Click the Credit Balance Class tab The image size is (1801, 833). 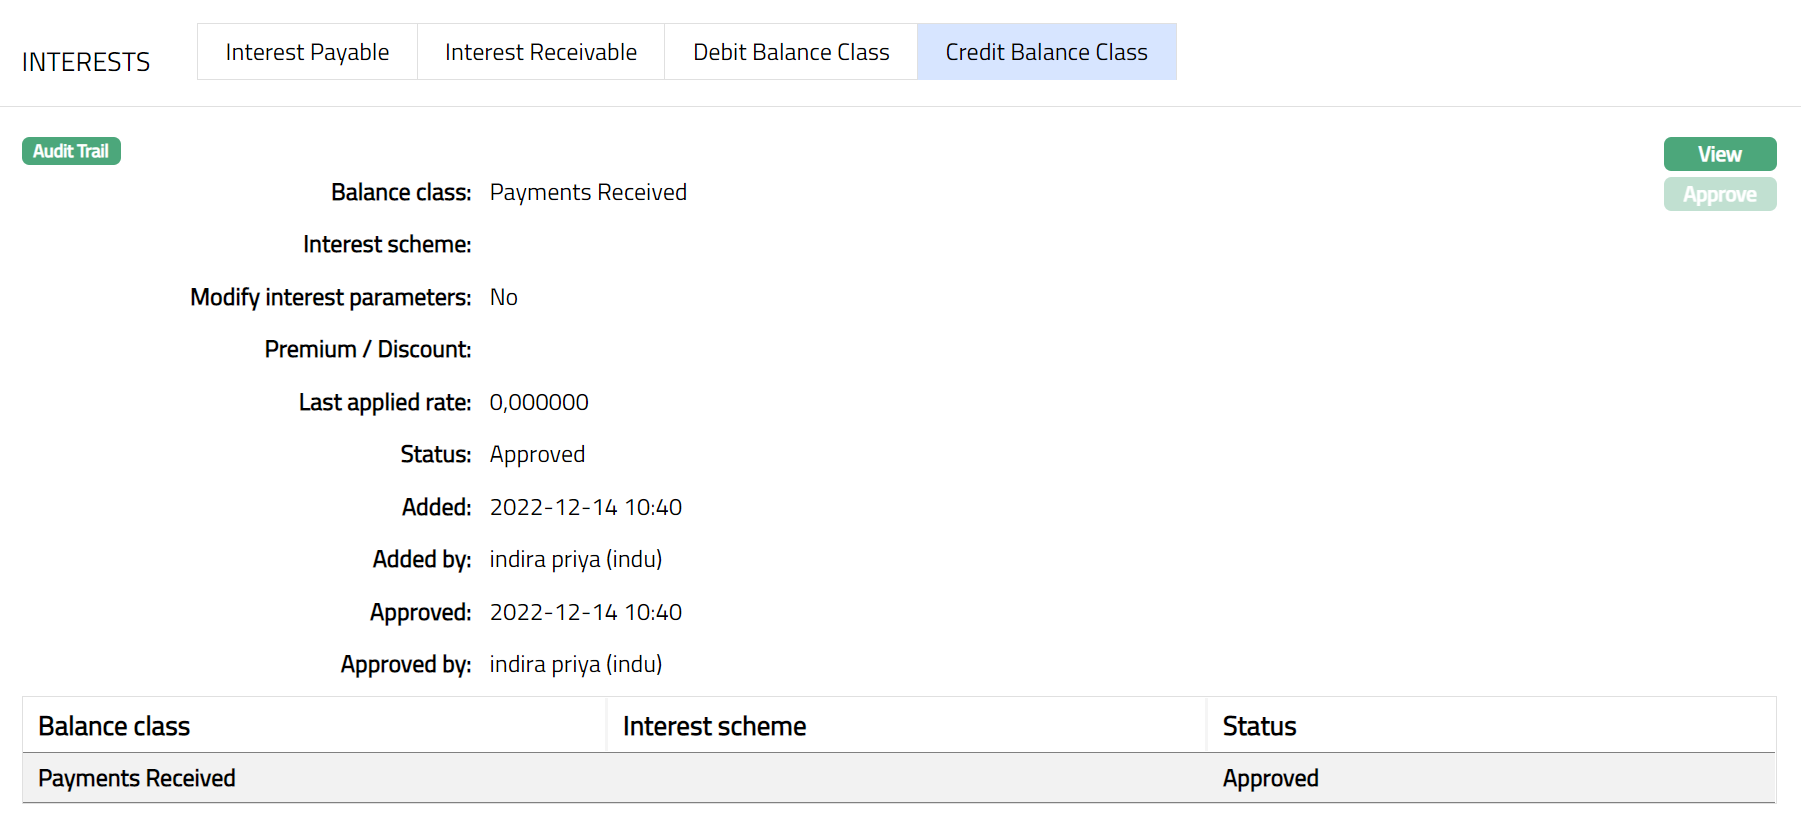pos(1046,52)
